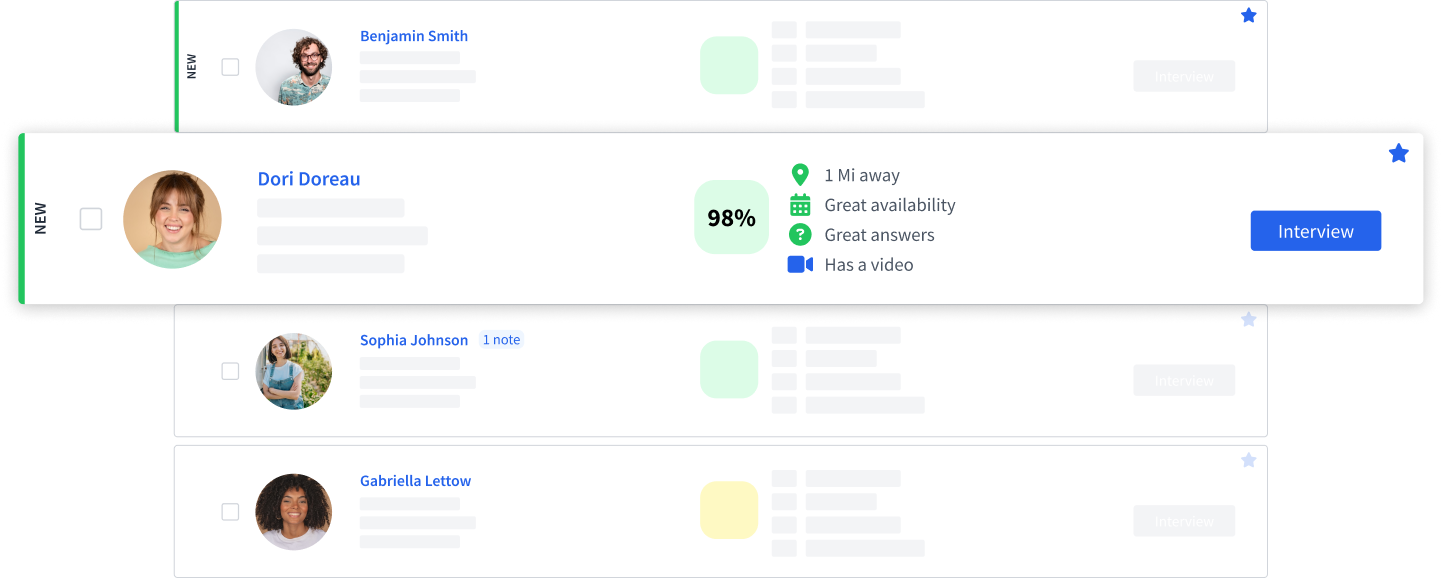Mark Gabriella Lettow's checkbox
The image size is (1442, 578).
pyautogui.click(x=230, y=512)
